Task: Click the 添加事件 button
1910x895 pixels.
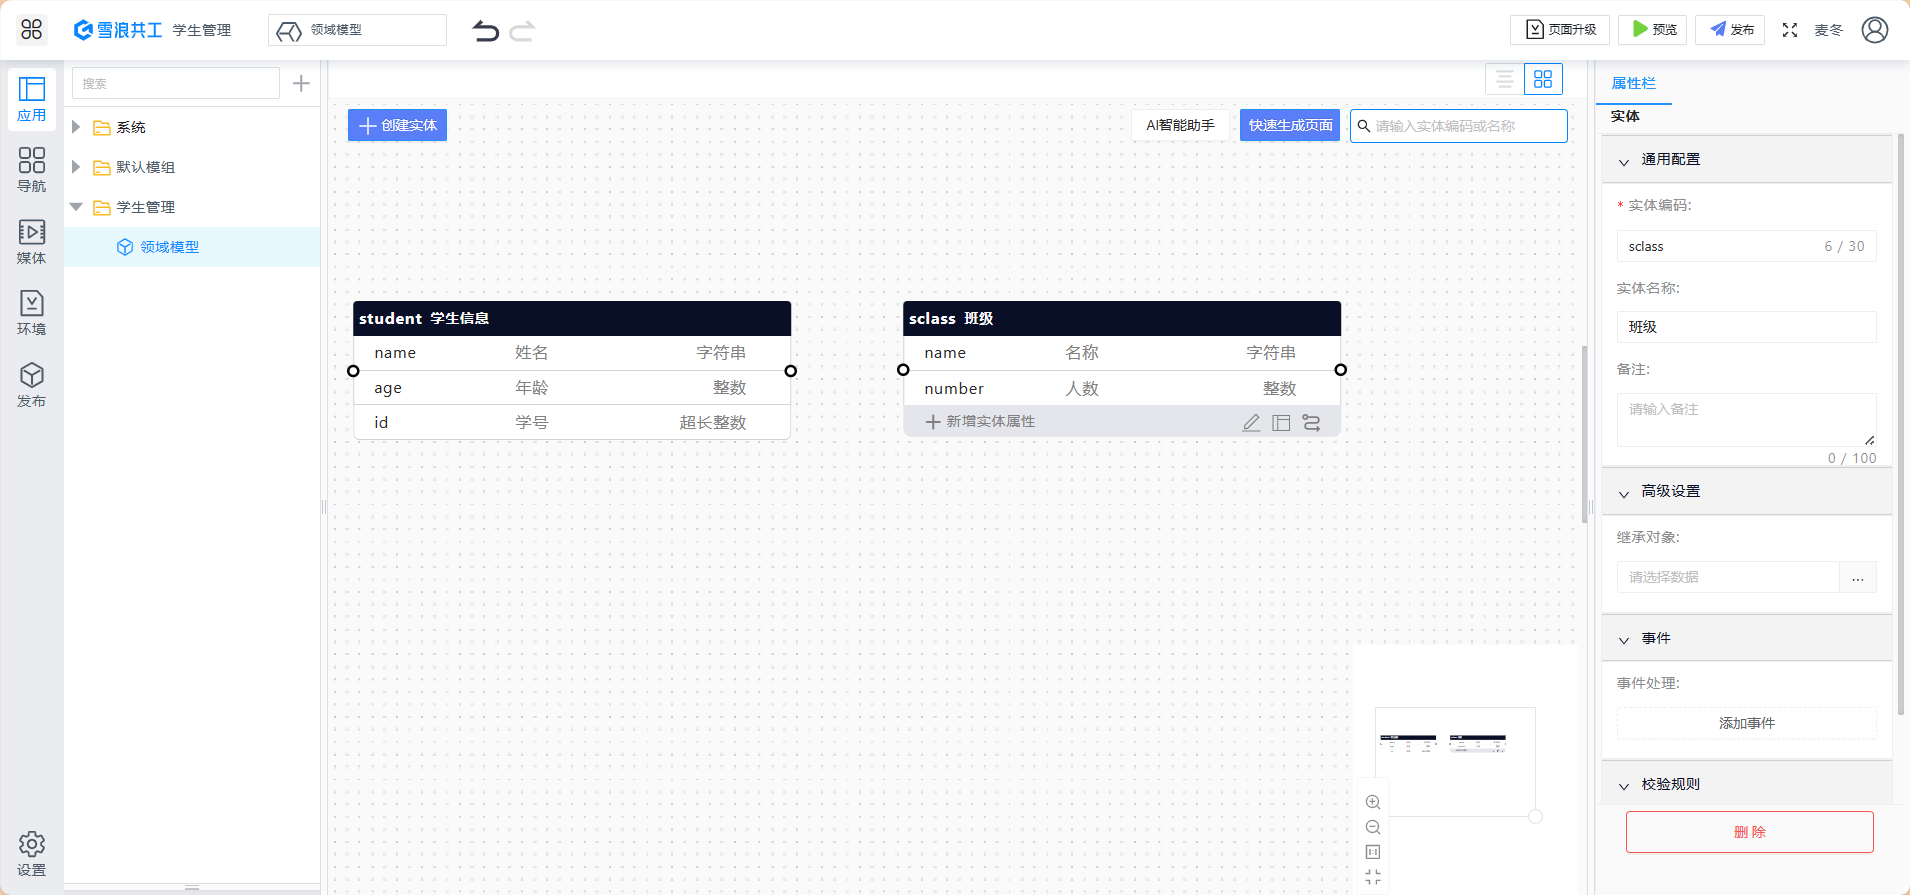Action: tap(1747, 723)
